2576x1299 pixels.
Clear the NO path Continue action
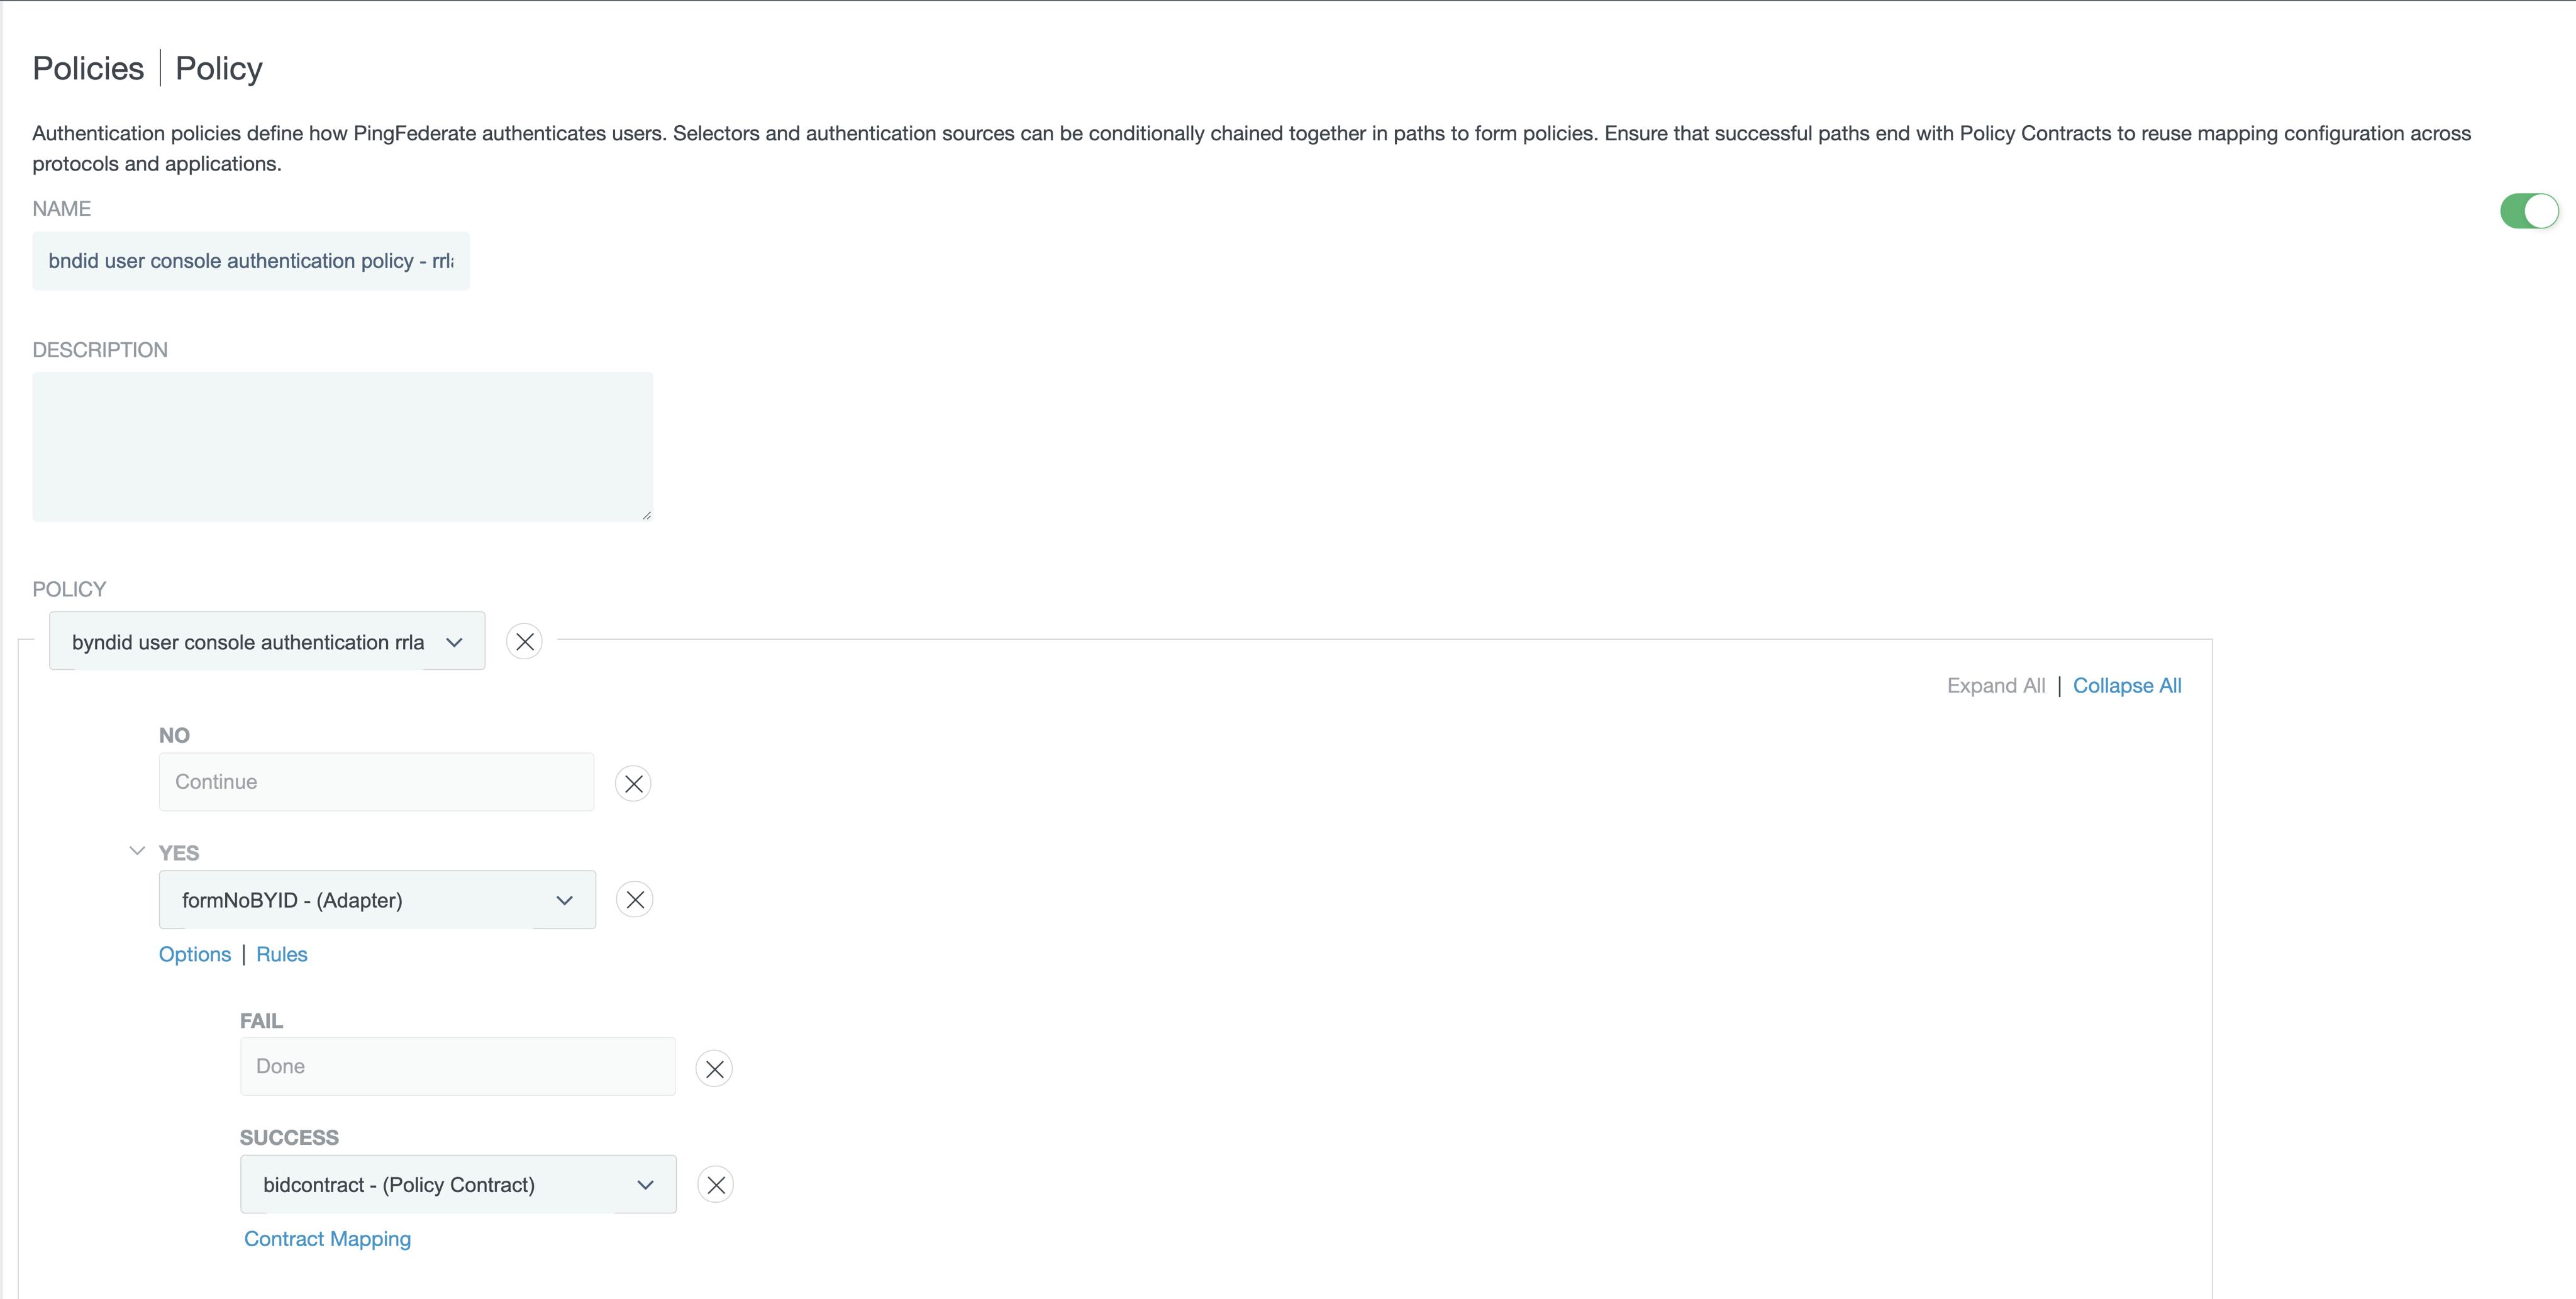[633, 783]
